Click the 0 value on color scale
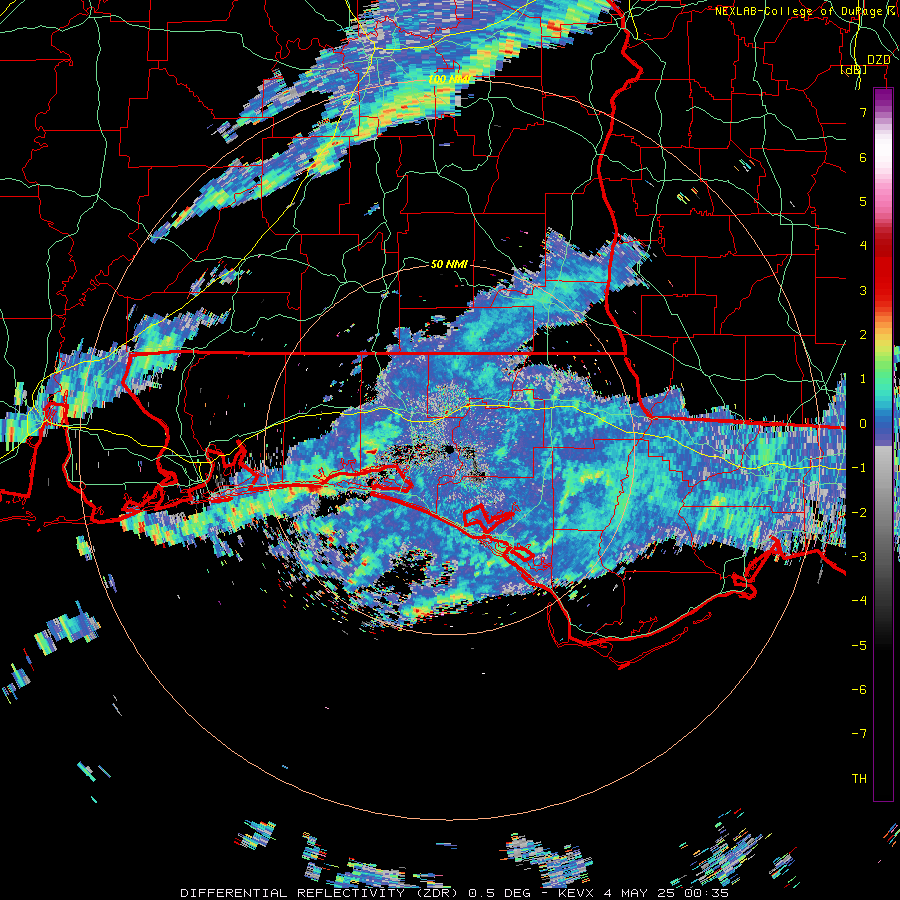 tap(863, 424)
